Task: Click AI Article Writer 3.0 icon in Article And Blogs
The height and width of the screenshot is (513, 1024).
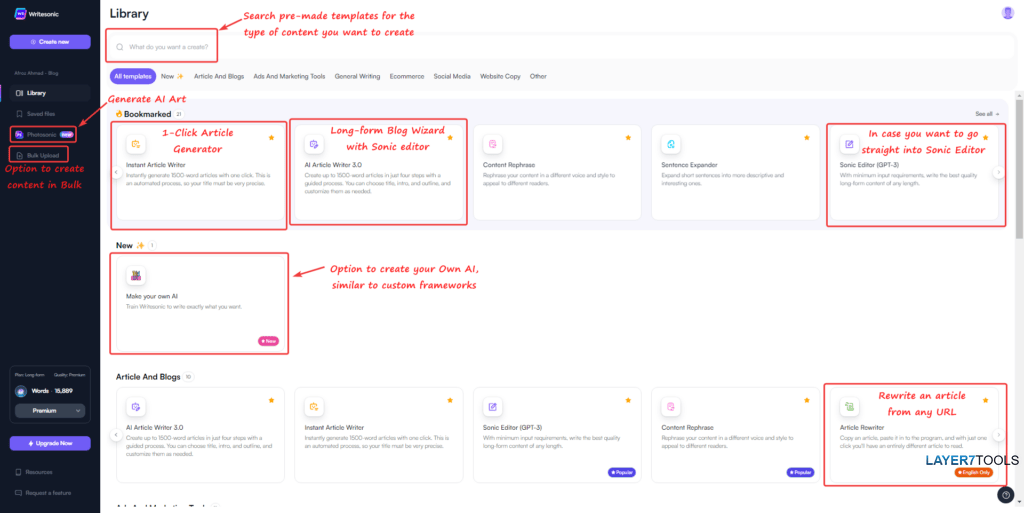Action: (136, 407)
